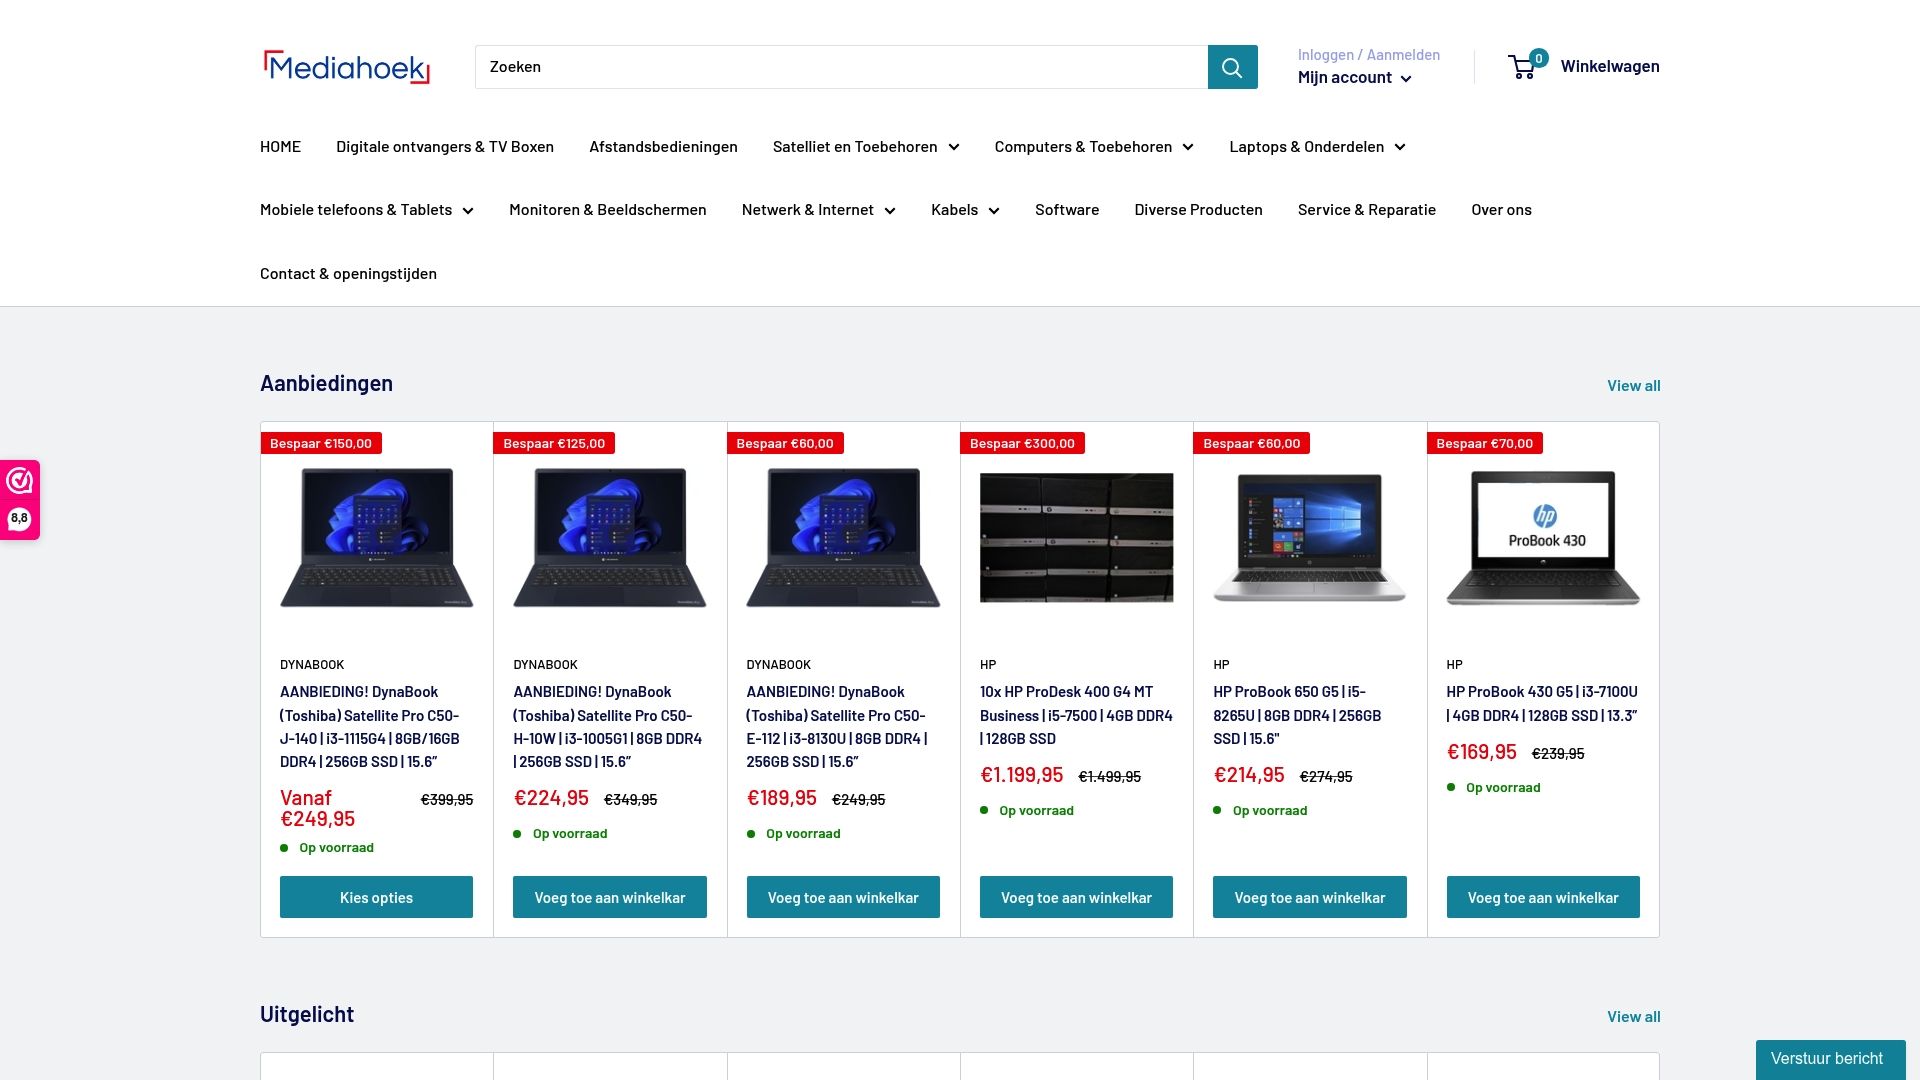
Task: Add HP ProBook 430 G5 to winkelkar
Action: pos(1543,897)
